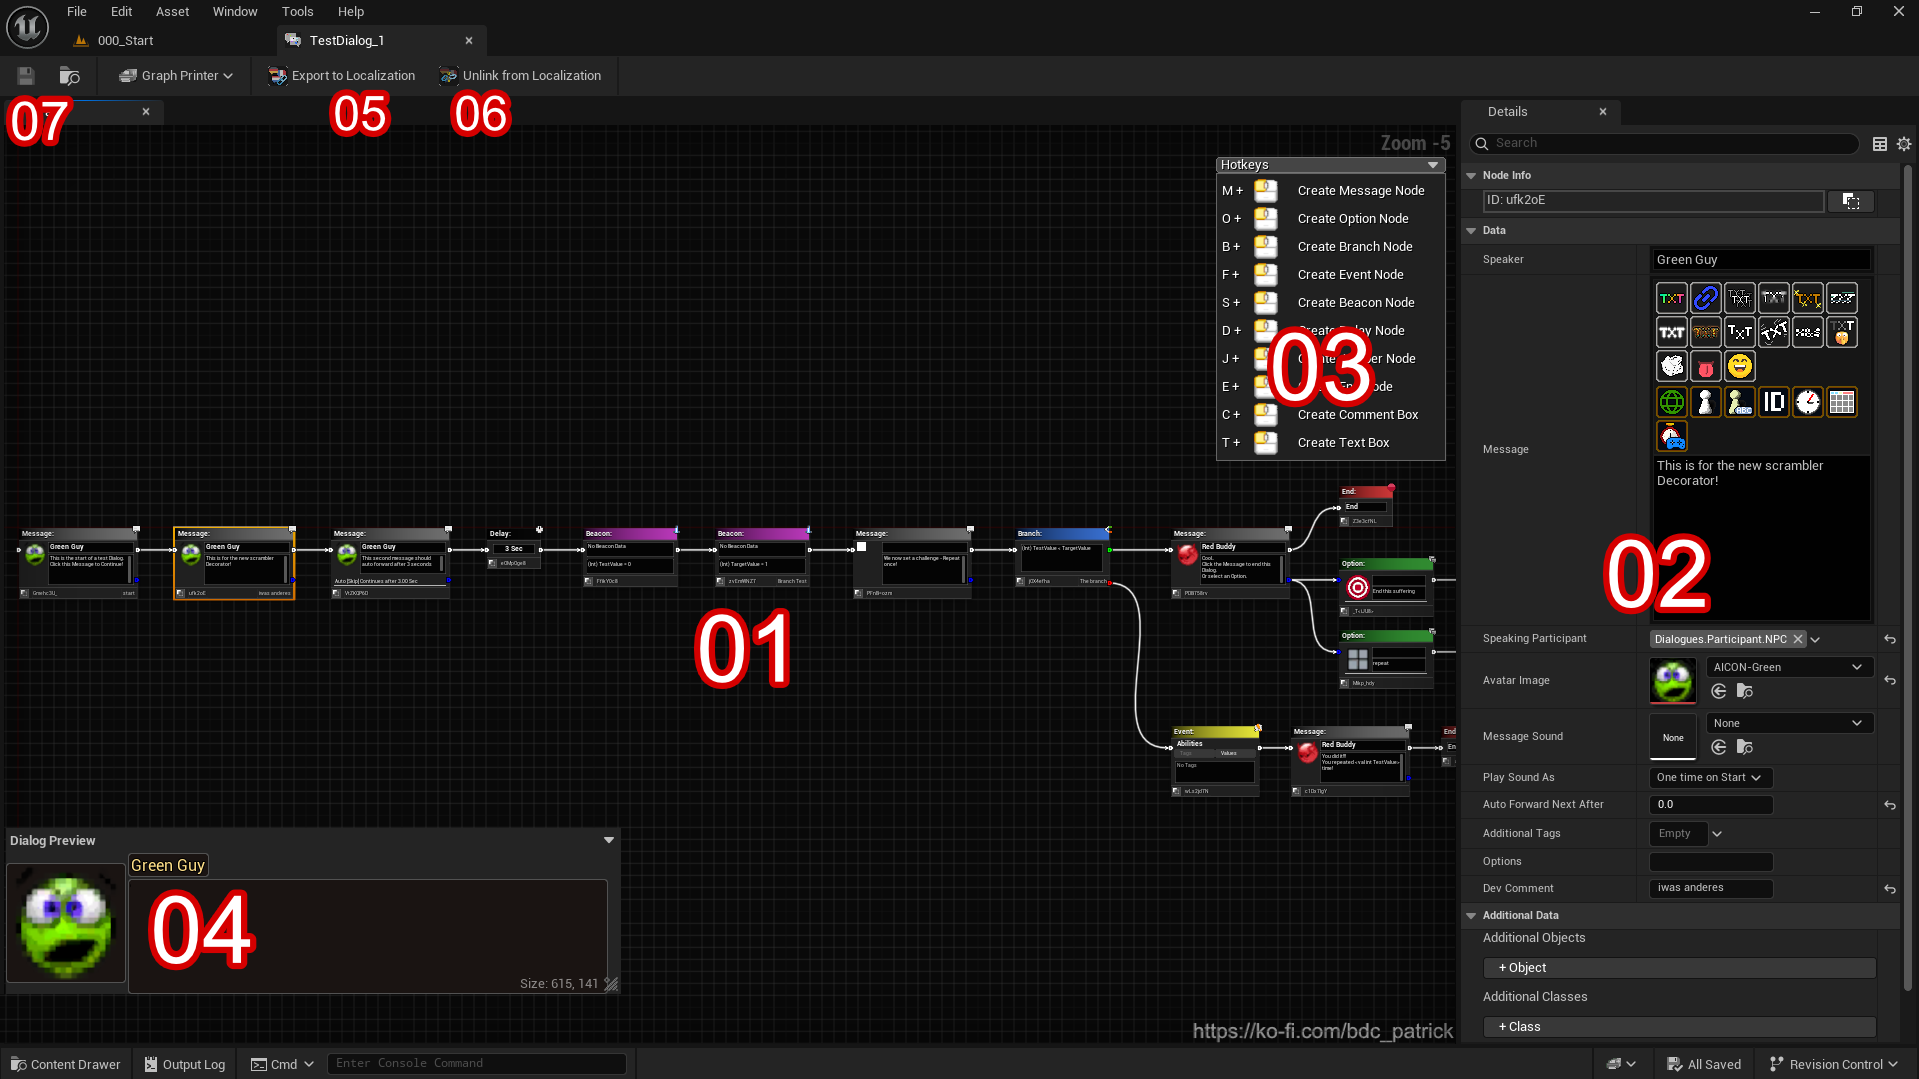
Task: Open the Output Log
Action: [x=184, y=1064]
